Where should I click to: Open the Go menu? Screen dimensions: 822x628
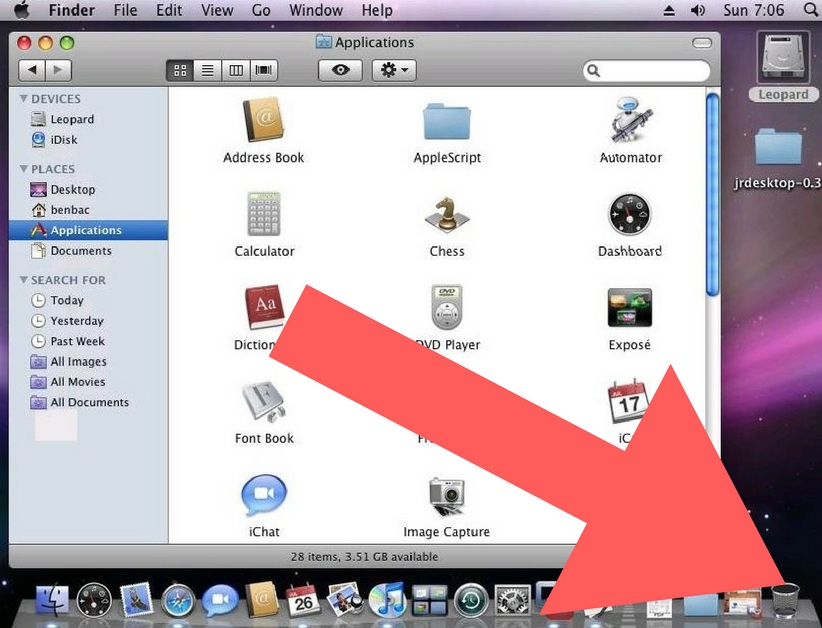(x=261, y=10)
